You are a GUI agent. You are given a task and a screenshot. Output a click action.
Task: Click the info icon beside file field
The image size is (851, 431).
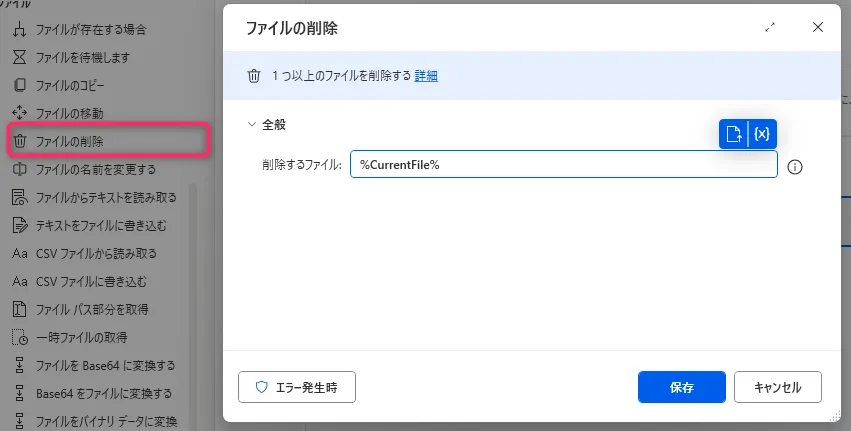click(x=795, y=167)
